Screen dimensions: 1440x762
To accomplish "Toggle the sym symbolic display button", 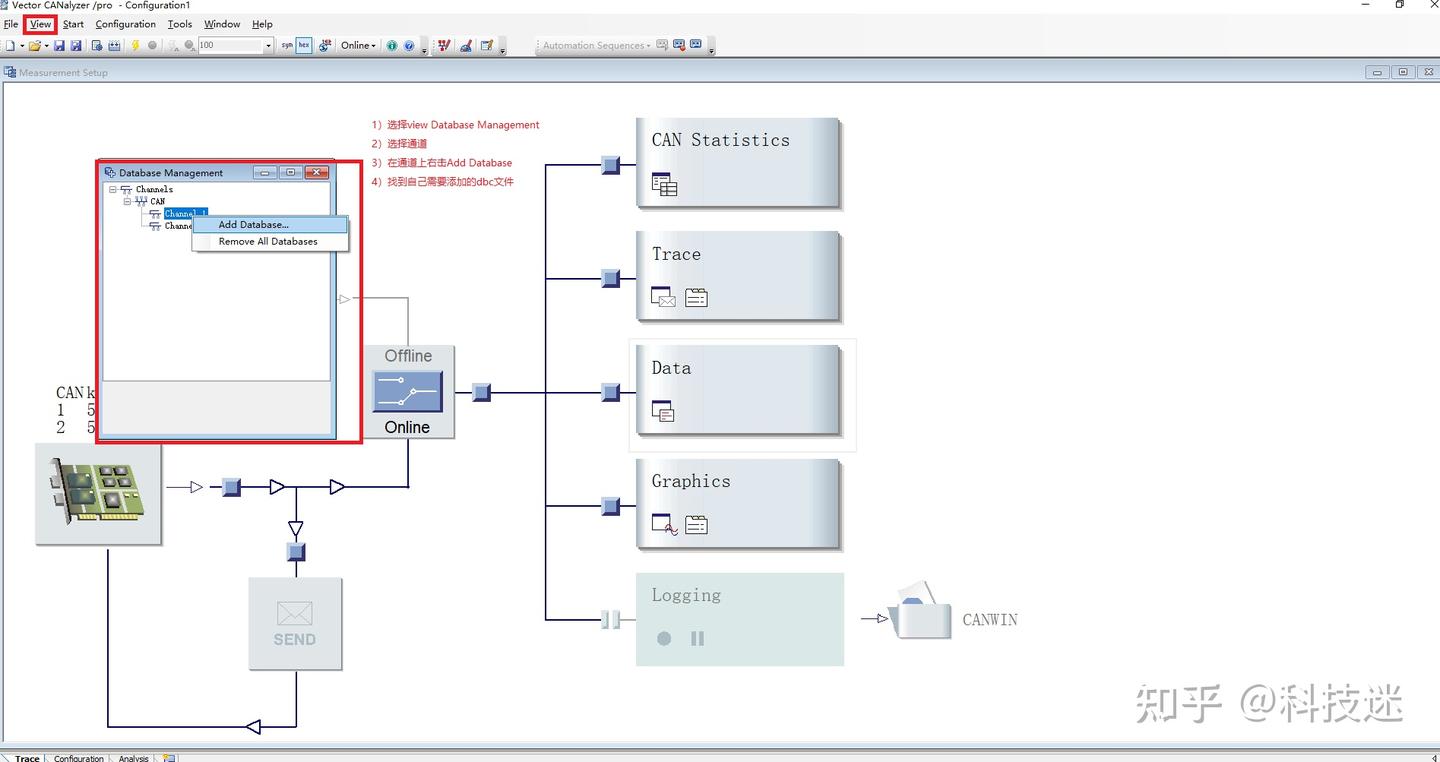I will click(287, 45).
